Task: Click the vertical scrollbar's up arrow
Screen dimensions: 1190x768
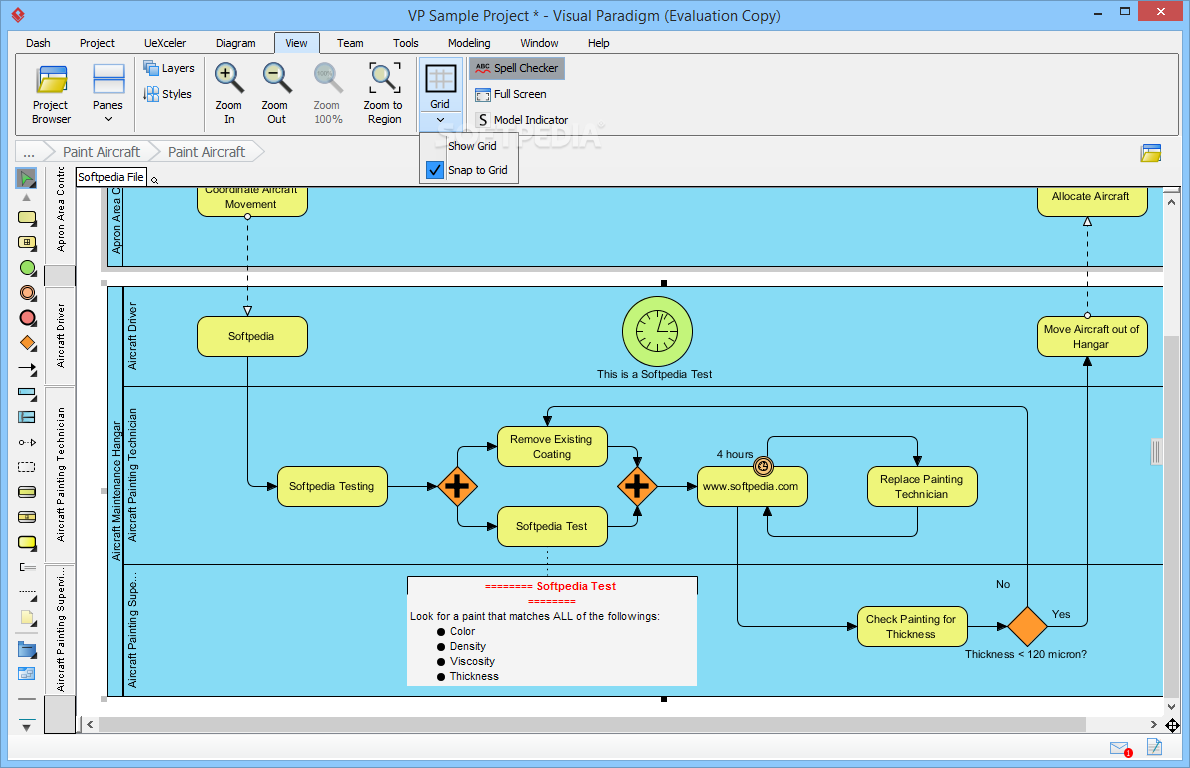Action: (1172, 203)
